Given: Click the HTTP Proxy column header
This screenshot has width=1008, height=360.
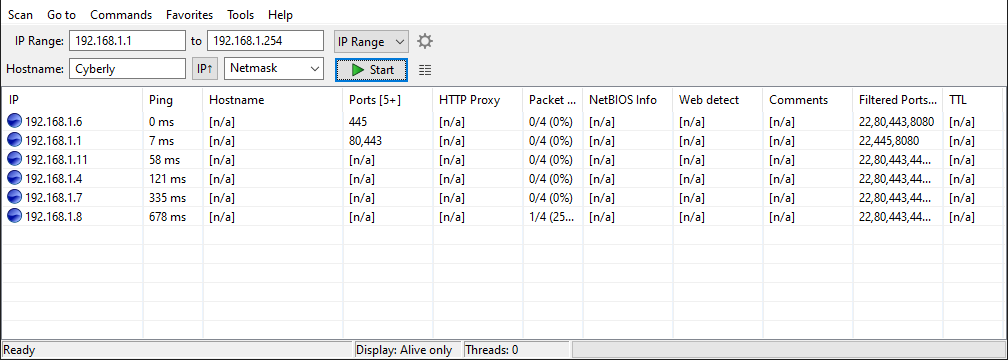Looking at the screenshot, I should click(x=478, y=100).
